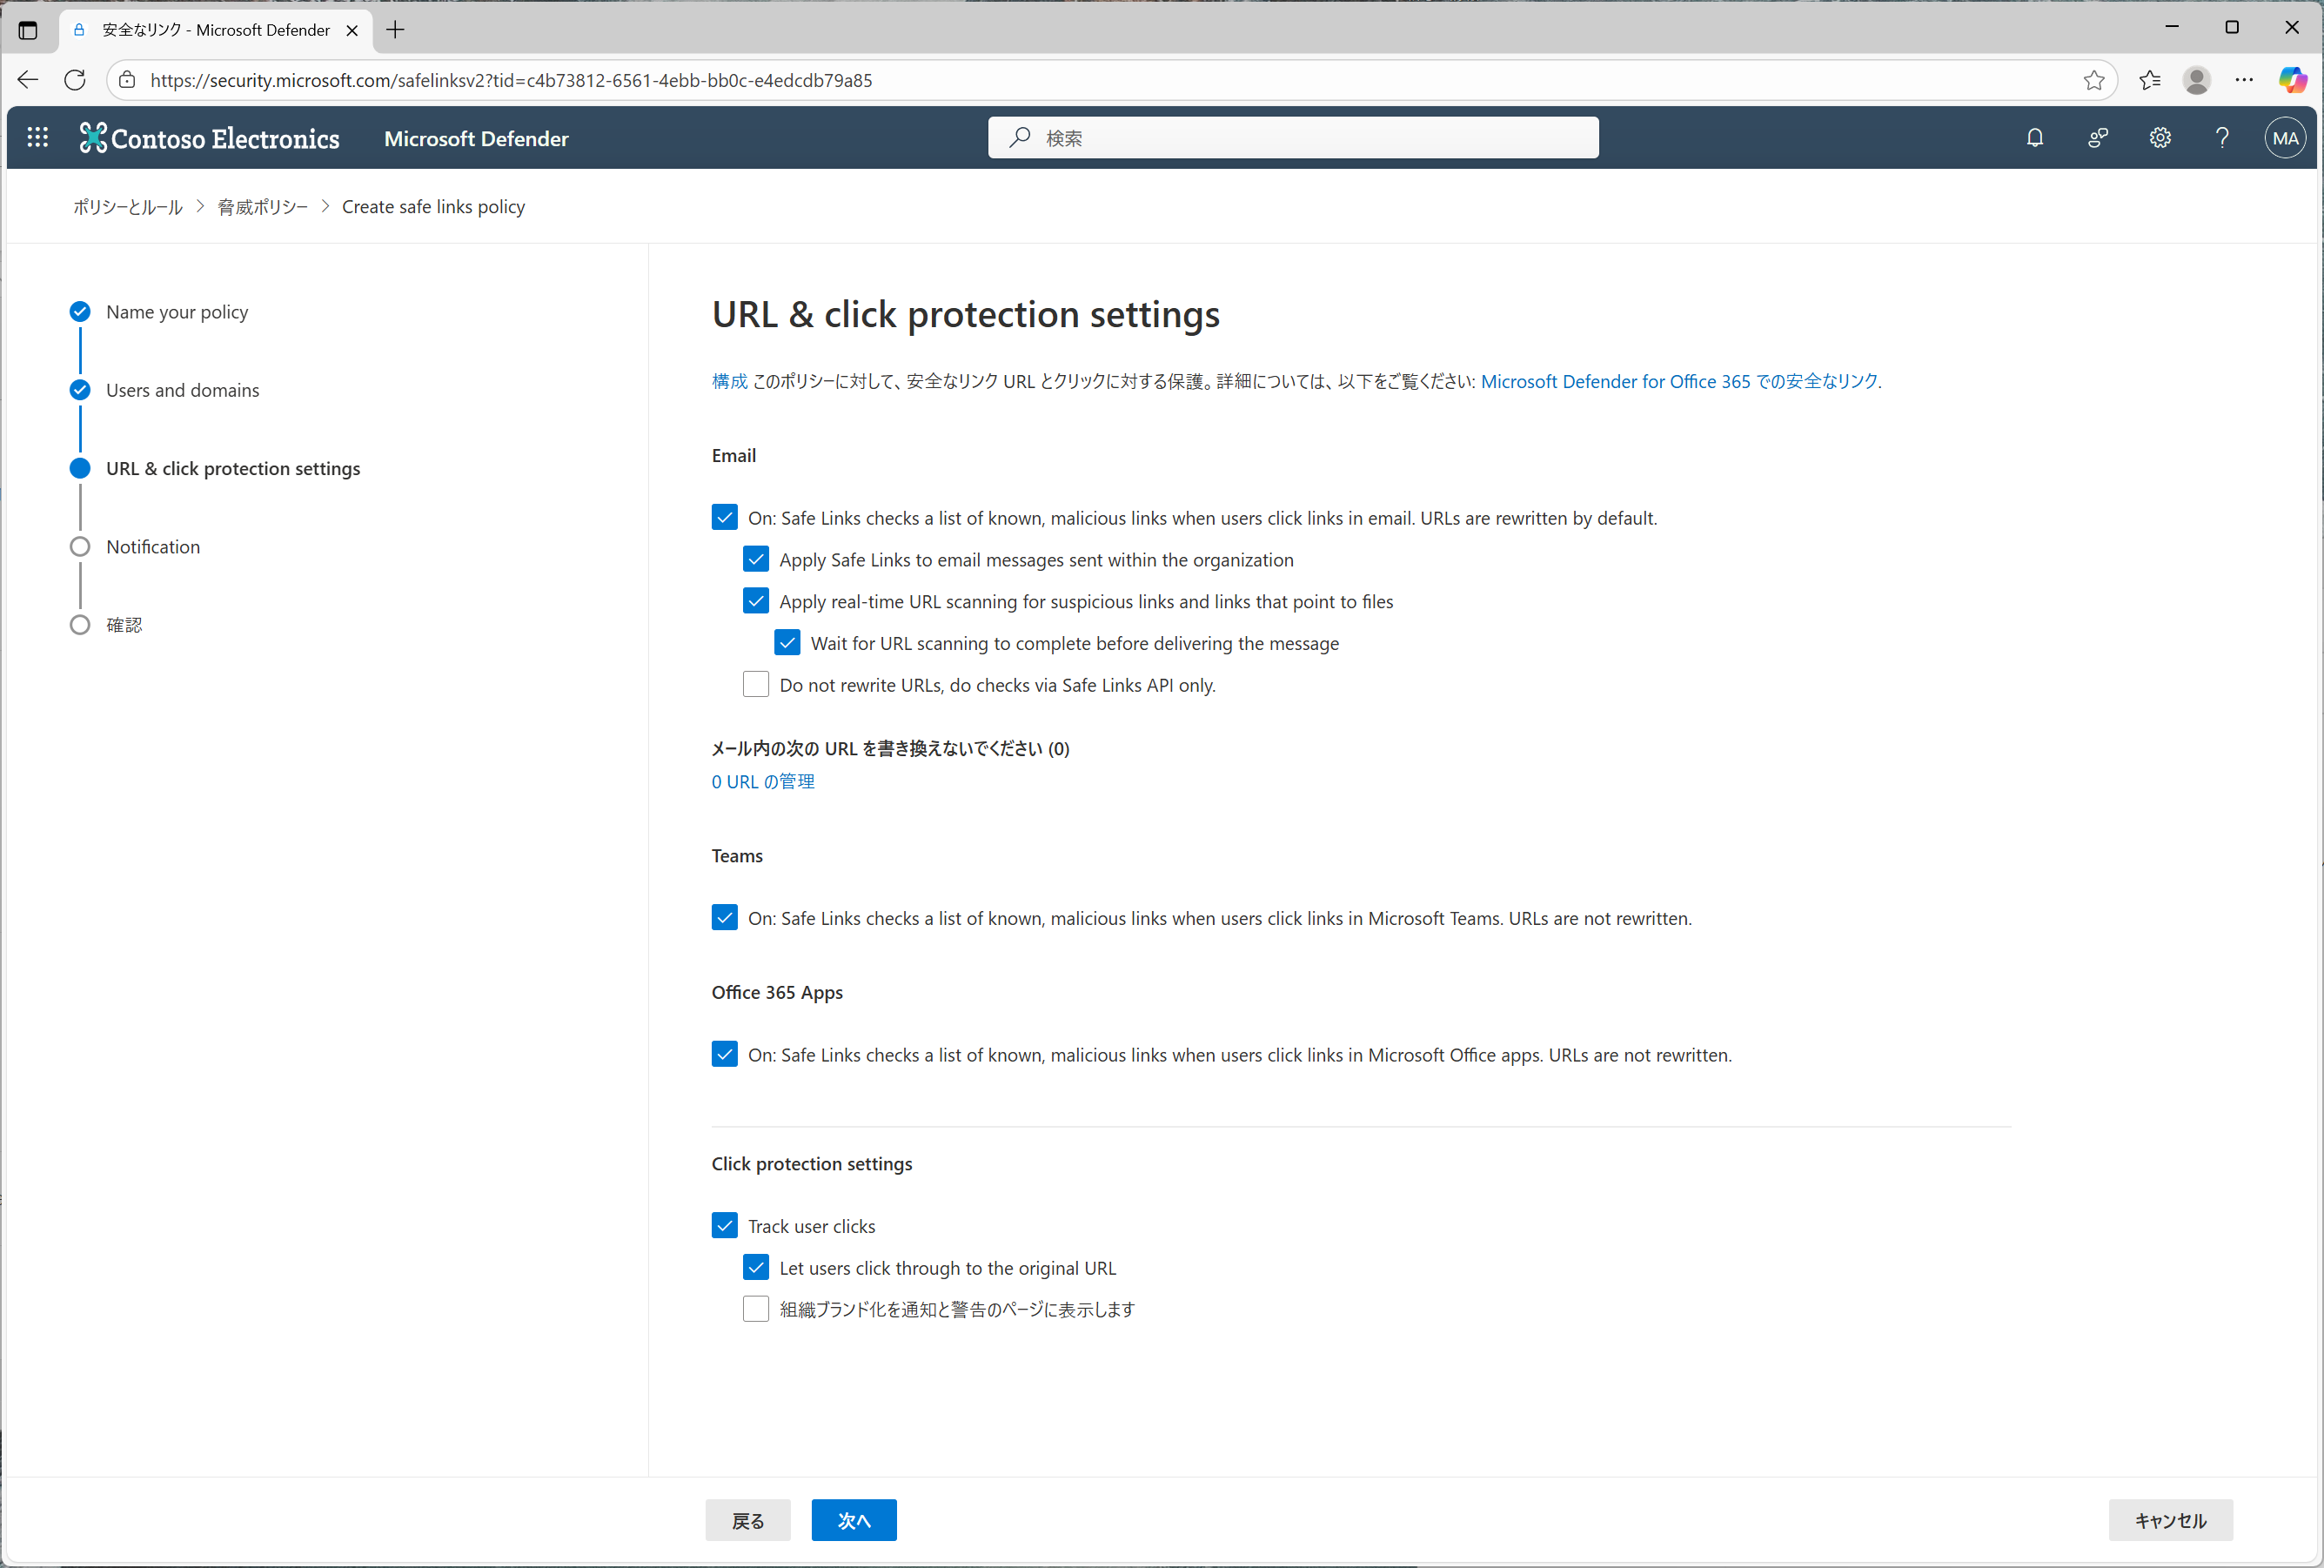This screenshot has width=2324, height=1568.
Task: Open the settings gear in Defender header
Action: click(2160, 138)
